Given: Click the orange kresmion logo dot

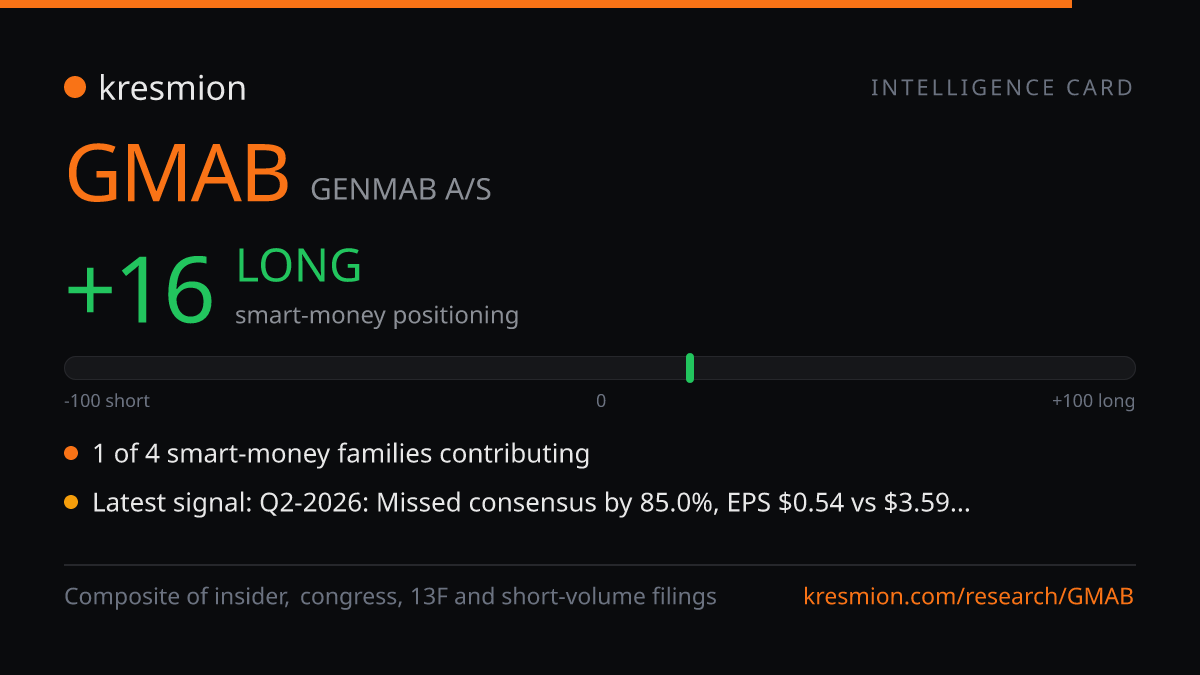Looking at the screenshot, I should point(75,88).
